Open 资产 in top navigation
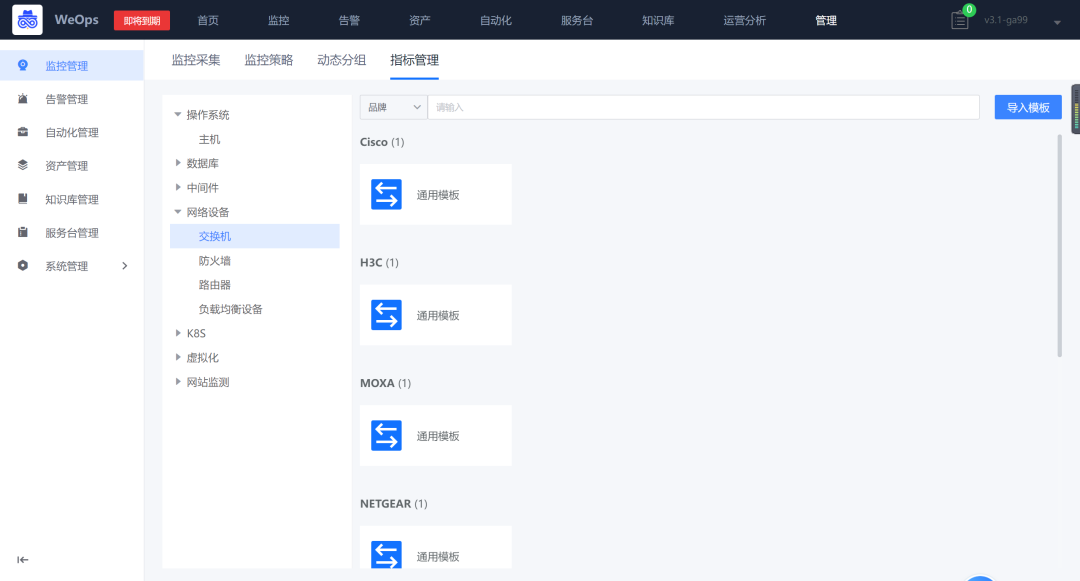The height and width of the screenshot is (581, 1080). pyautogui.click(x=419, y=21)
